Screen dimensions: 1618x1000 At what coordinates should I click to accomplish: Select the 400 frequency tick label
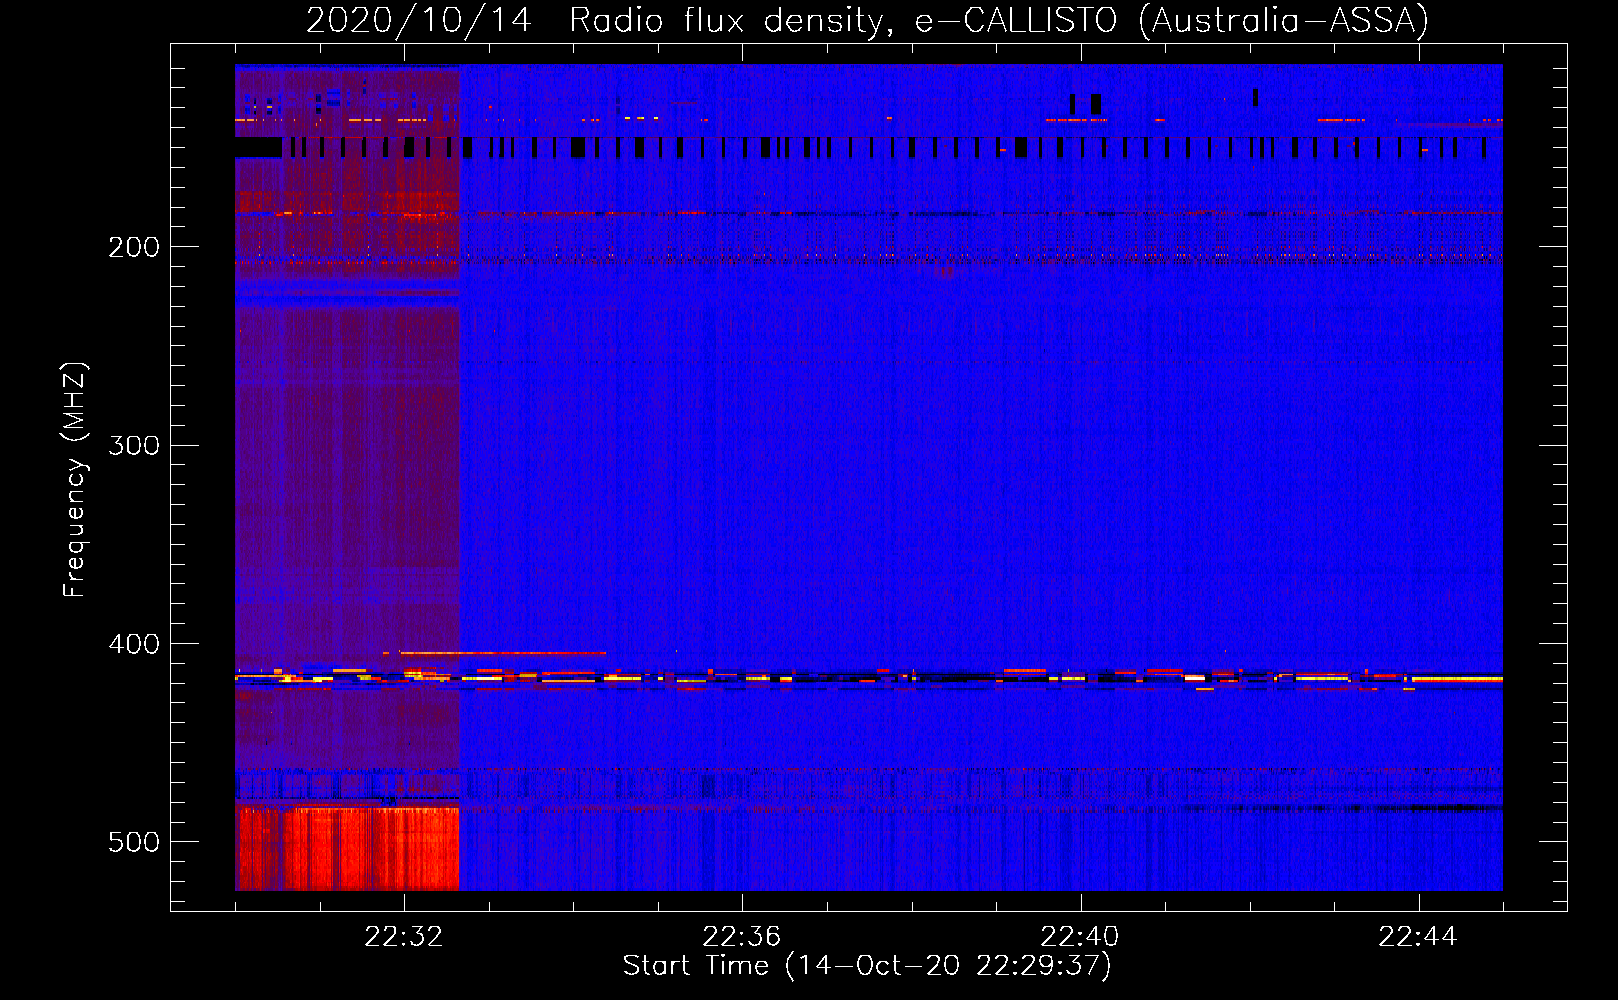(x=134, y=644)
